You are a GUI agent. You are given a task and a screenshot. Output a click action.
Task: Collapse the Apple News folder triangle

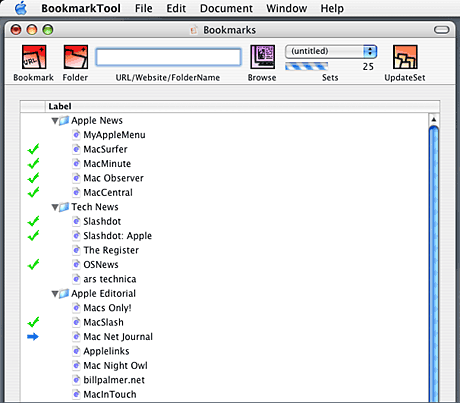[55, 121]
